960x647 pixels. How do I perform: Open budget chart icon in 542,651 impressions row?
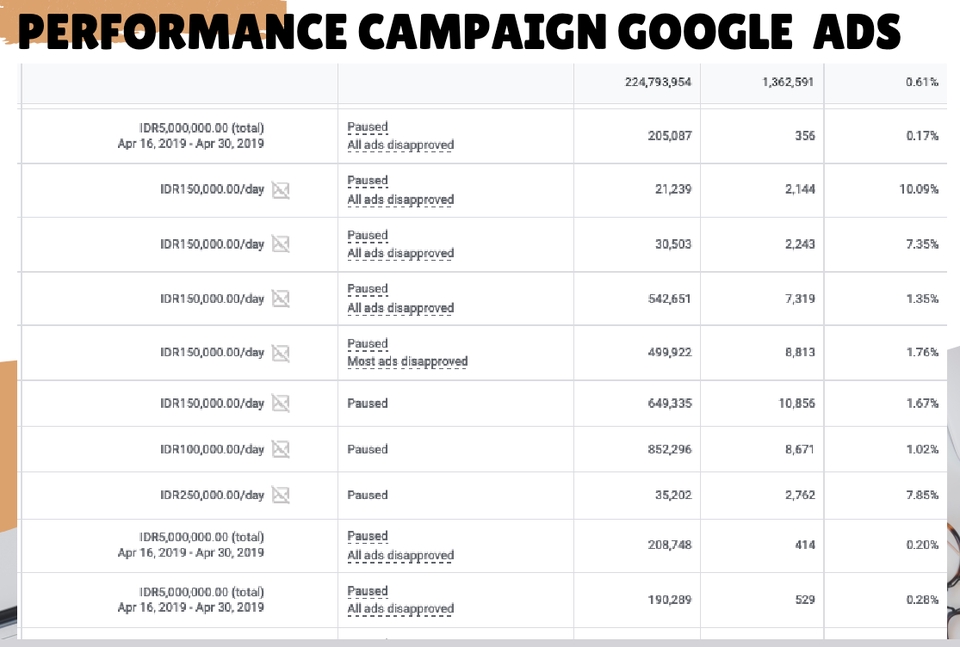coord(280,299)
